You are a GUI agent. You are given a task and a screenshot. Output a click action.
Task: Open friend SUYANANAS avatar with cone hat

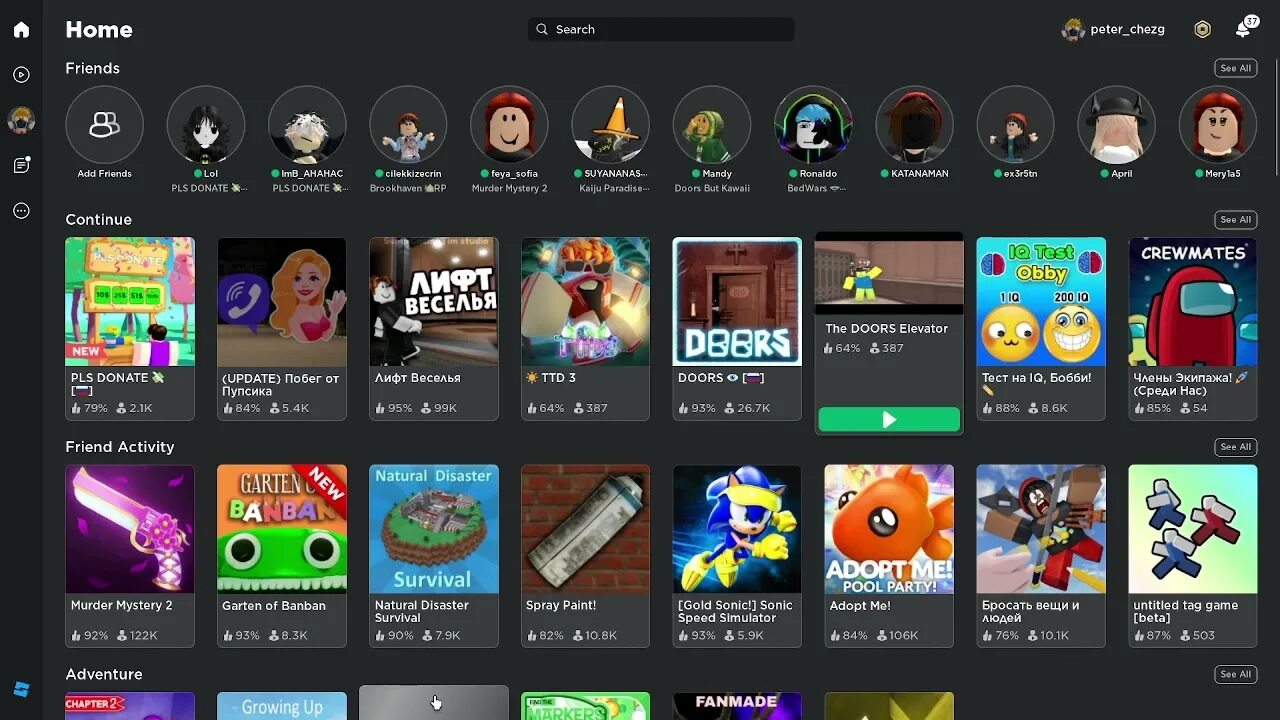click(x=610, y=124)
